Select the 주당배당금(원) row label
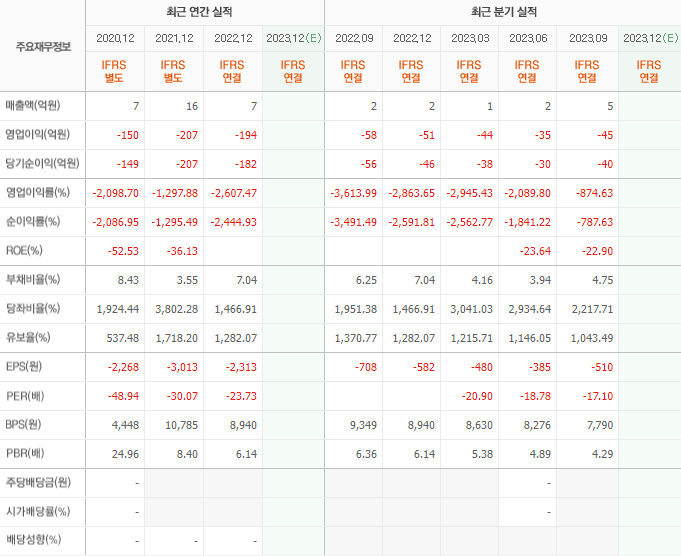 tap(38, 482)
